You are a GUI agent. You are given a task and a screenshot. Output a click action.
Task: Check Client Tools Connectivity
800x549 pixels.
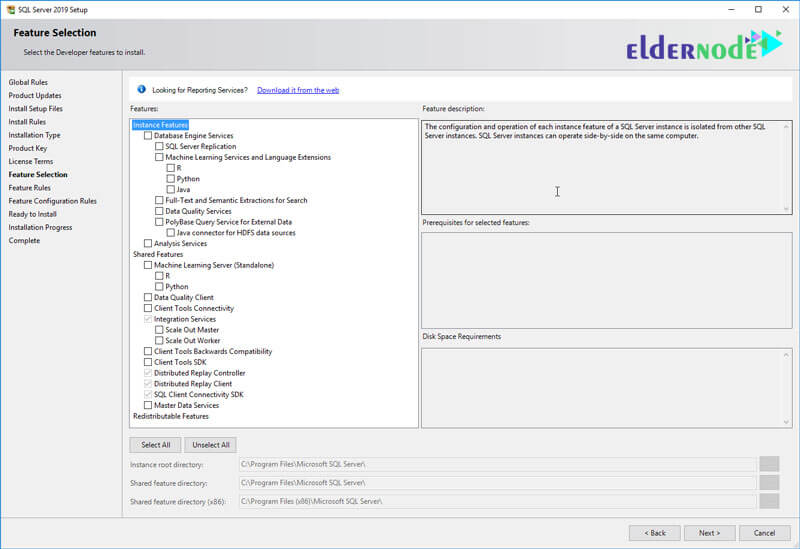pyautogui.click(x=148, y=308)
